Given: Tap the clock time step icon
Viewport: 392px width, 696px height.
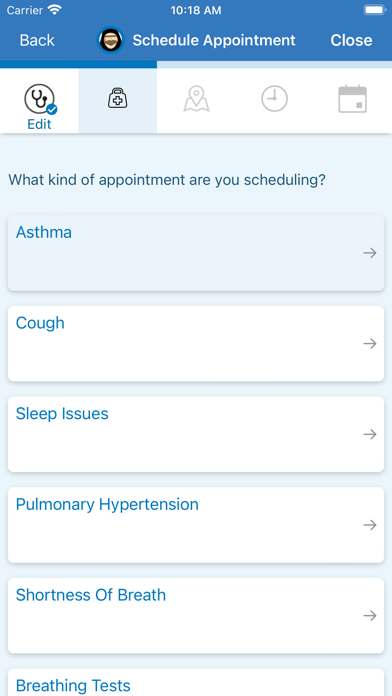Looking at the screenshot, I should click(274, 99).
